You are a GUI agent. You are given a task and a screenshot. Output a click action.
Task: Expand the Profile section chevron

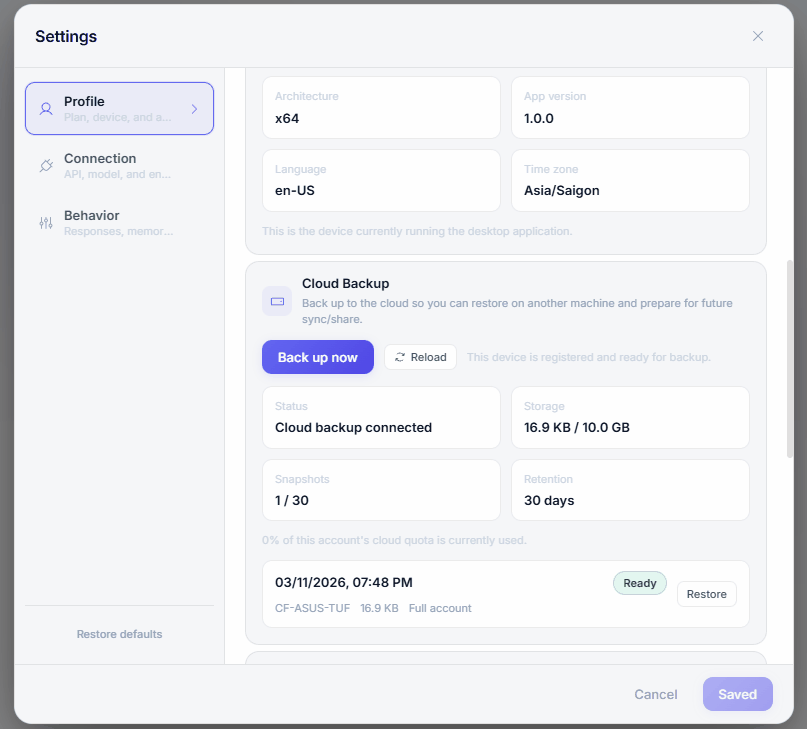tap(196, 108)
